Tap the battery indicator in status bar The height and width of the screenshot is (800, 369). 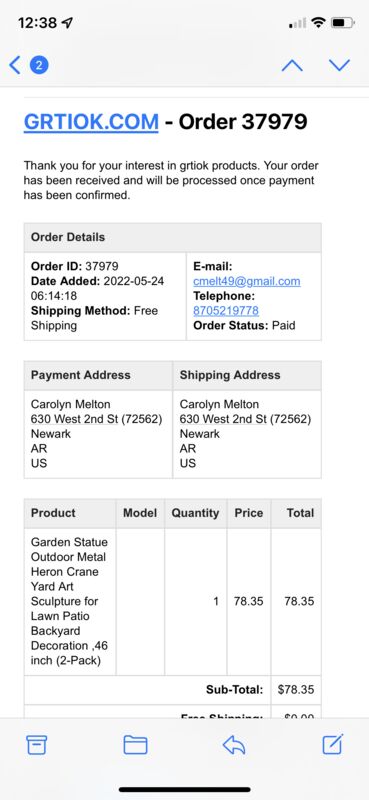342,22
